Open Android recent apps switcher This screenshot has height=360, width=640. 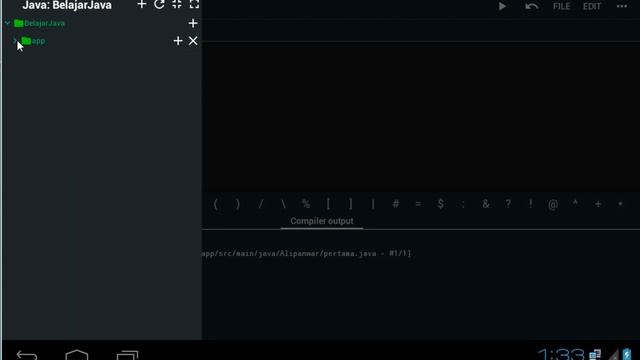pos(127,355)
